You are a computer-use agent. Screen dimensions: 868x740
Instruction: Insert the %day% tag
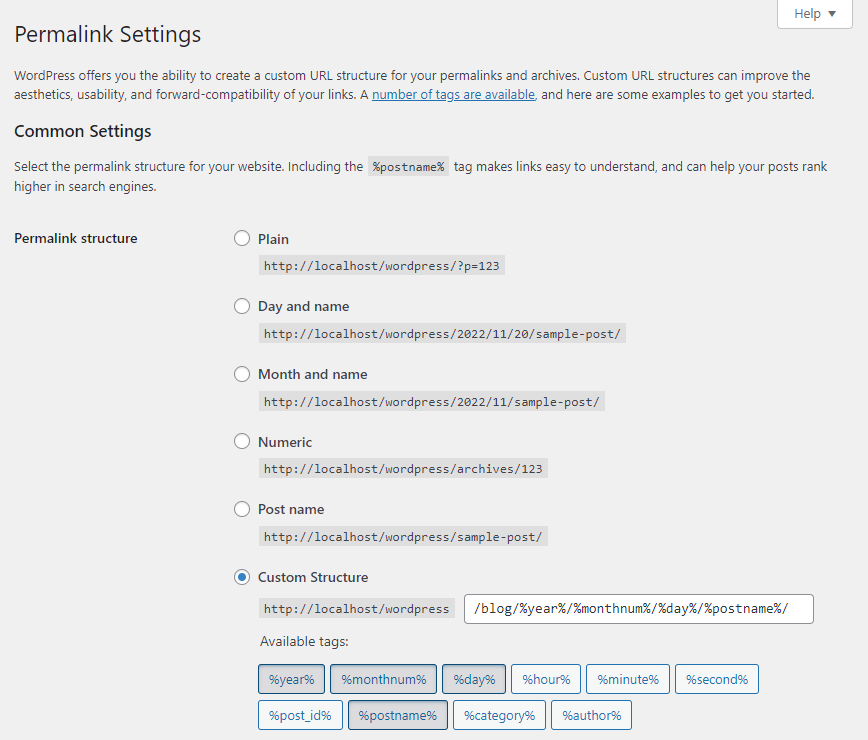[473, 678]
